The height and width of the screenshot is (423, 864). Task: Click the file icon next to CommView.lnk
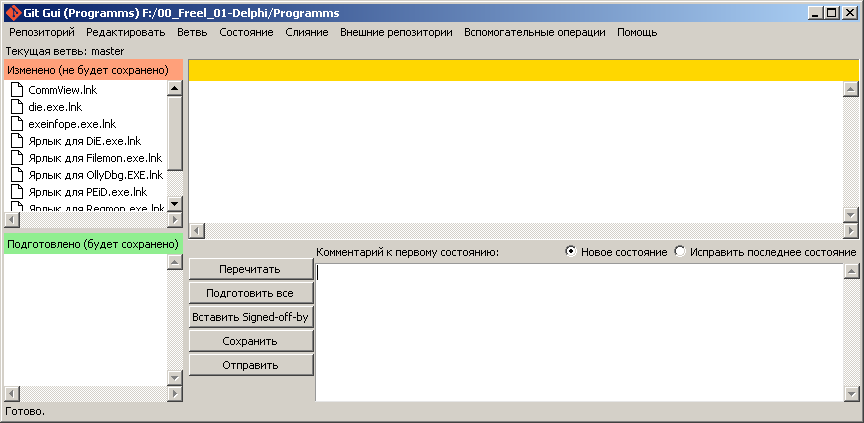click(x=17, y=90)
